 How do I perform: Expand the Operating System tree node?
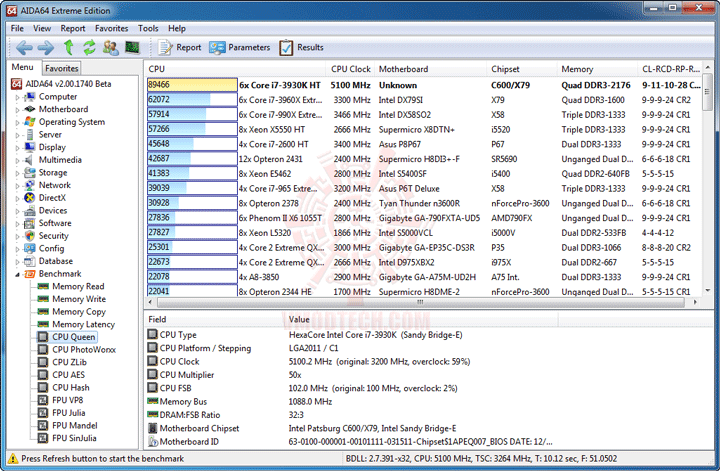17,123
